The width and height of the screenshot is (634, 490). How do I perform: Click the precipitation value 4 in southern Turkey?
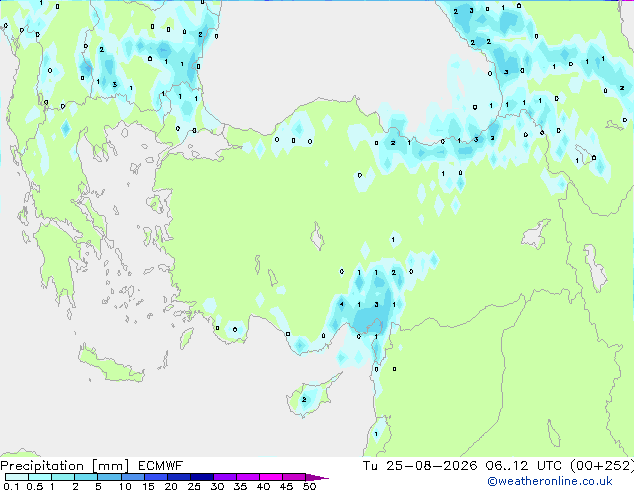point(342,304)
